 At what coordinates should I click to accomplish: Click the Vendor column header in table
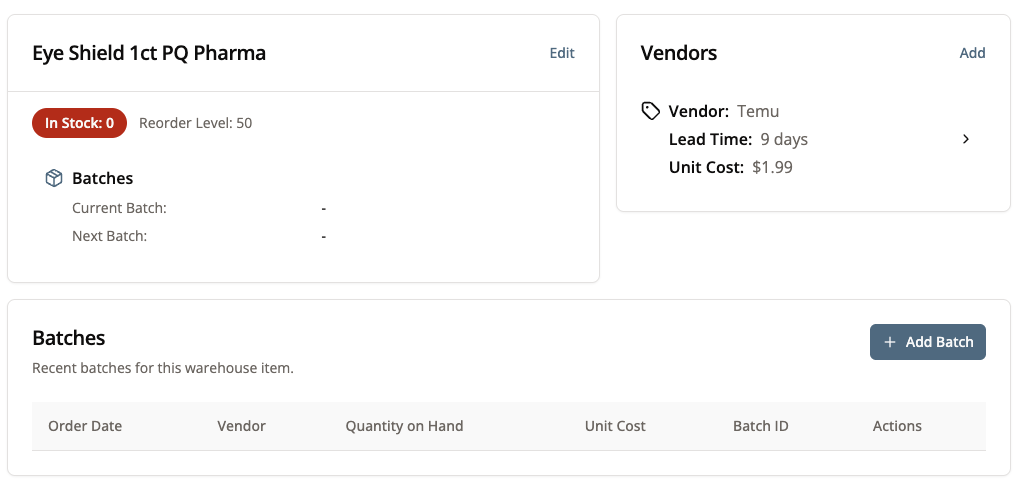point(241,426)
